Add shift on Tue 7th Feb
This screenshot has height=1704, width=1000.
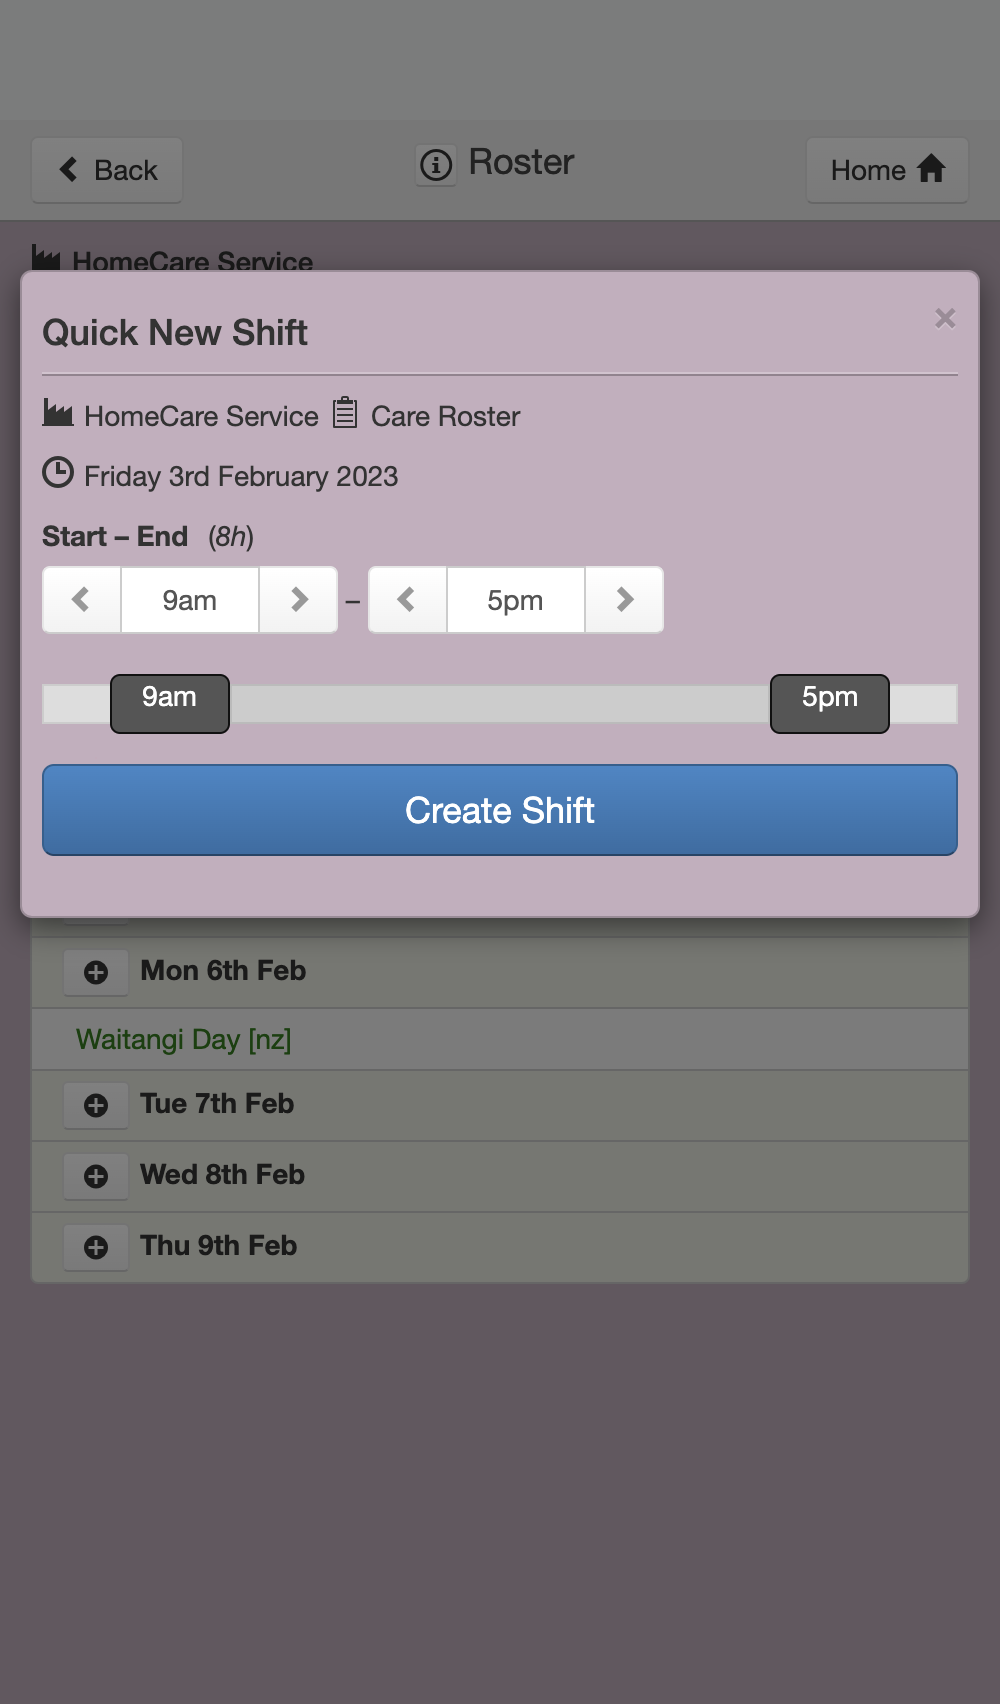point(96,1105)
